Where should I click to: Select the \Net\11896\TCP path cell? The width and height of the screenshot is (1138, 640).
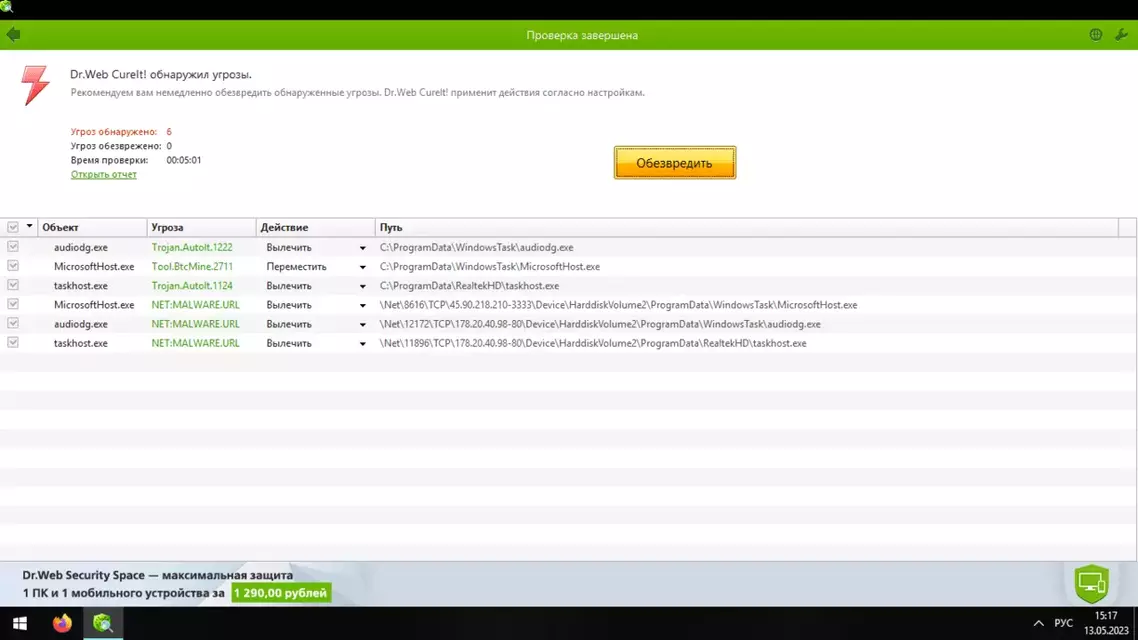(593, 343)
